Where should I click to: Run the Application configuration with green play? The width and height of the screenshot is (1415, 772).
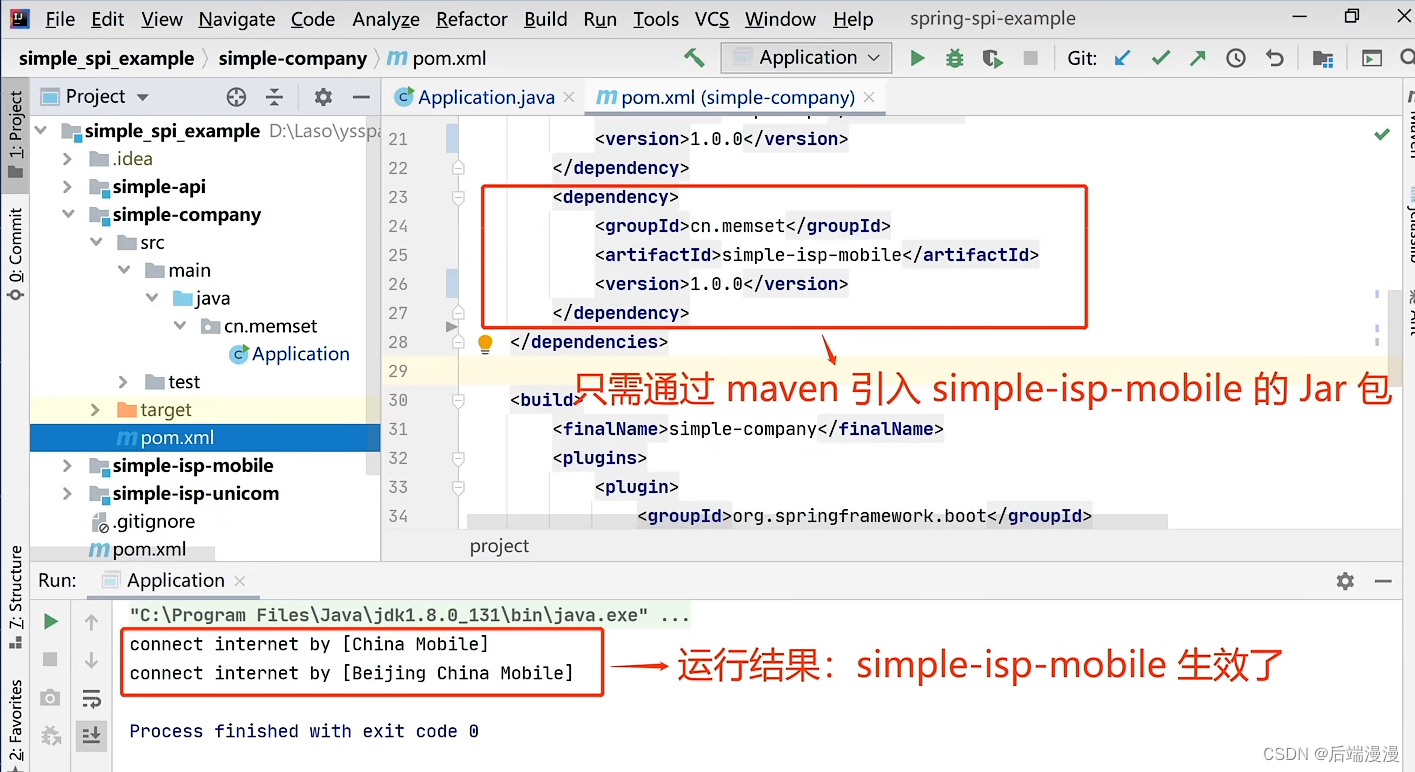click(x=917, y=58)
